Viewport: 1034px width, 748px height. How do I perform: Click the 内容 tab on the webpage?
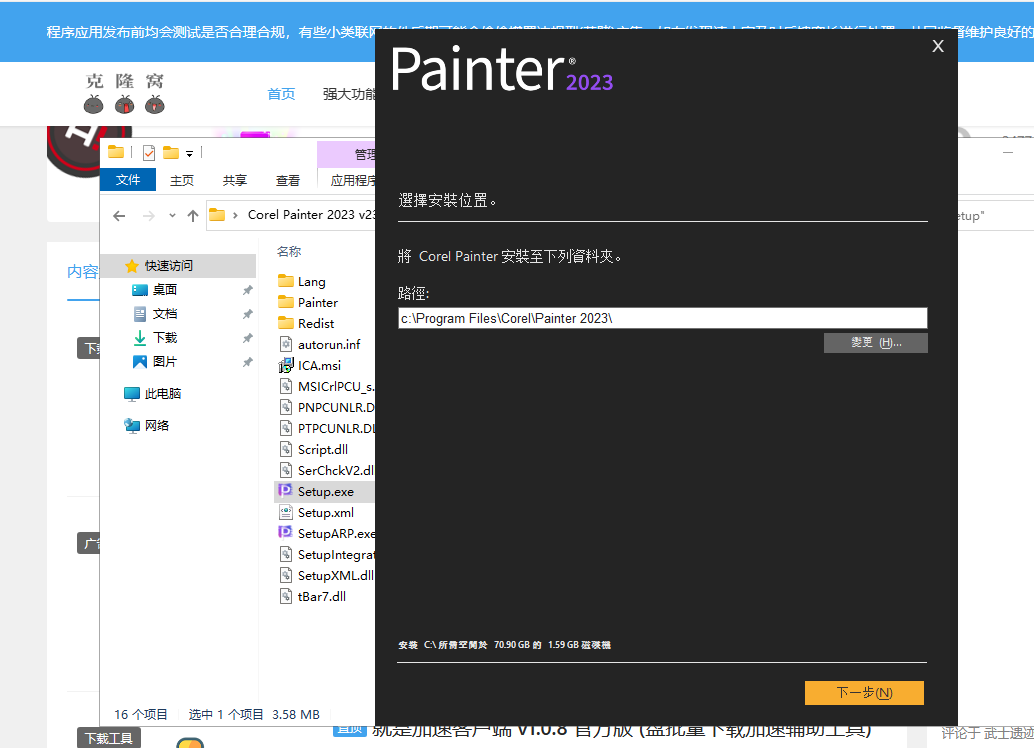click(83, 272)
